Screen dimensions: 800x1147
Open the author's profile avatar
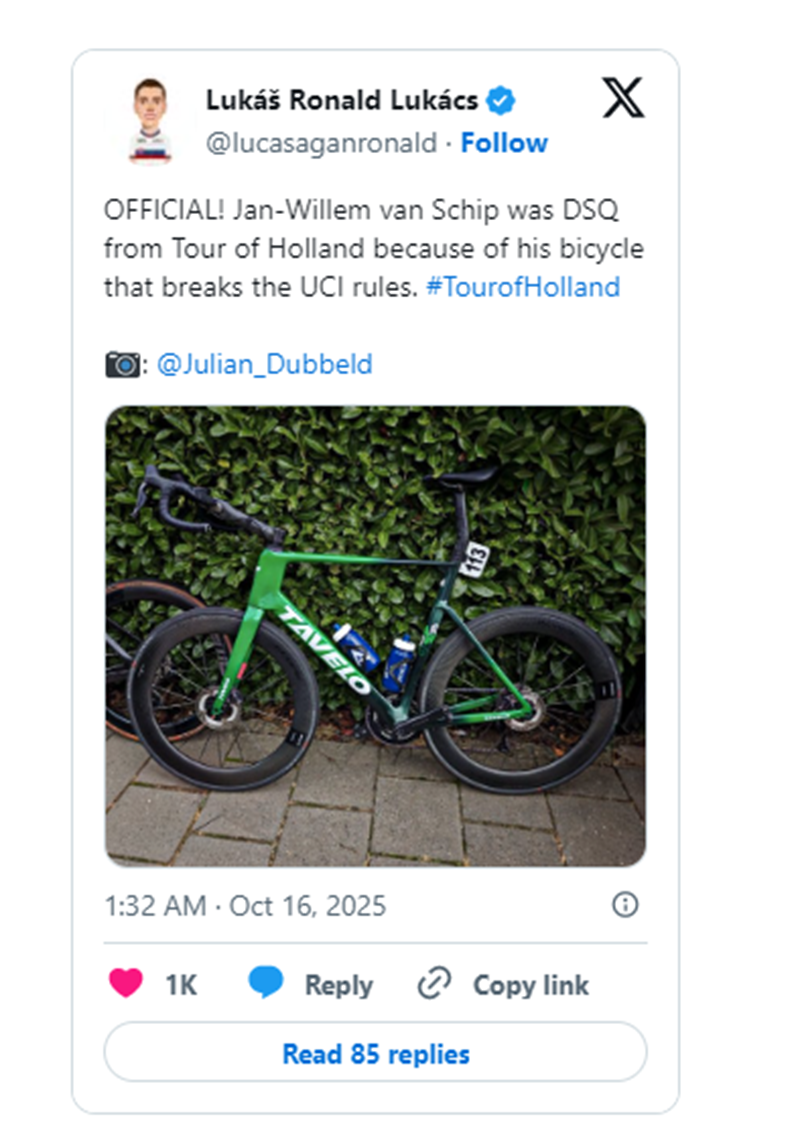click(x=150, y=121)
